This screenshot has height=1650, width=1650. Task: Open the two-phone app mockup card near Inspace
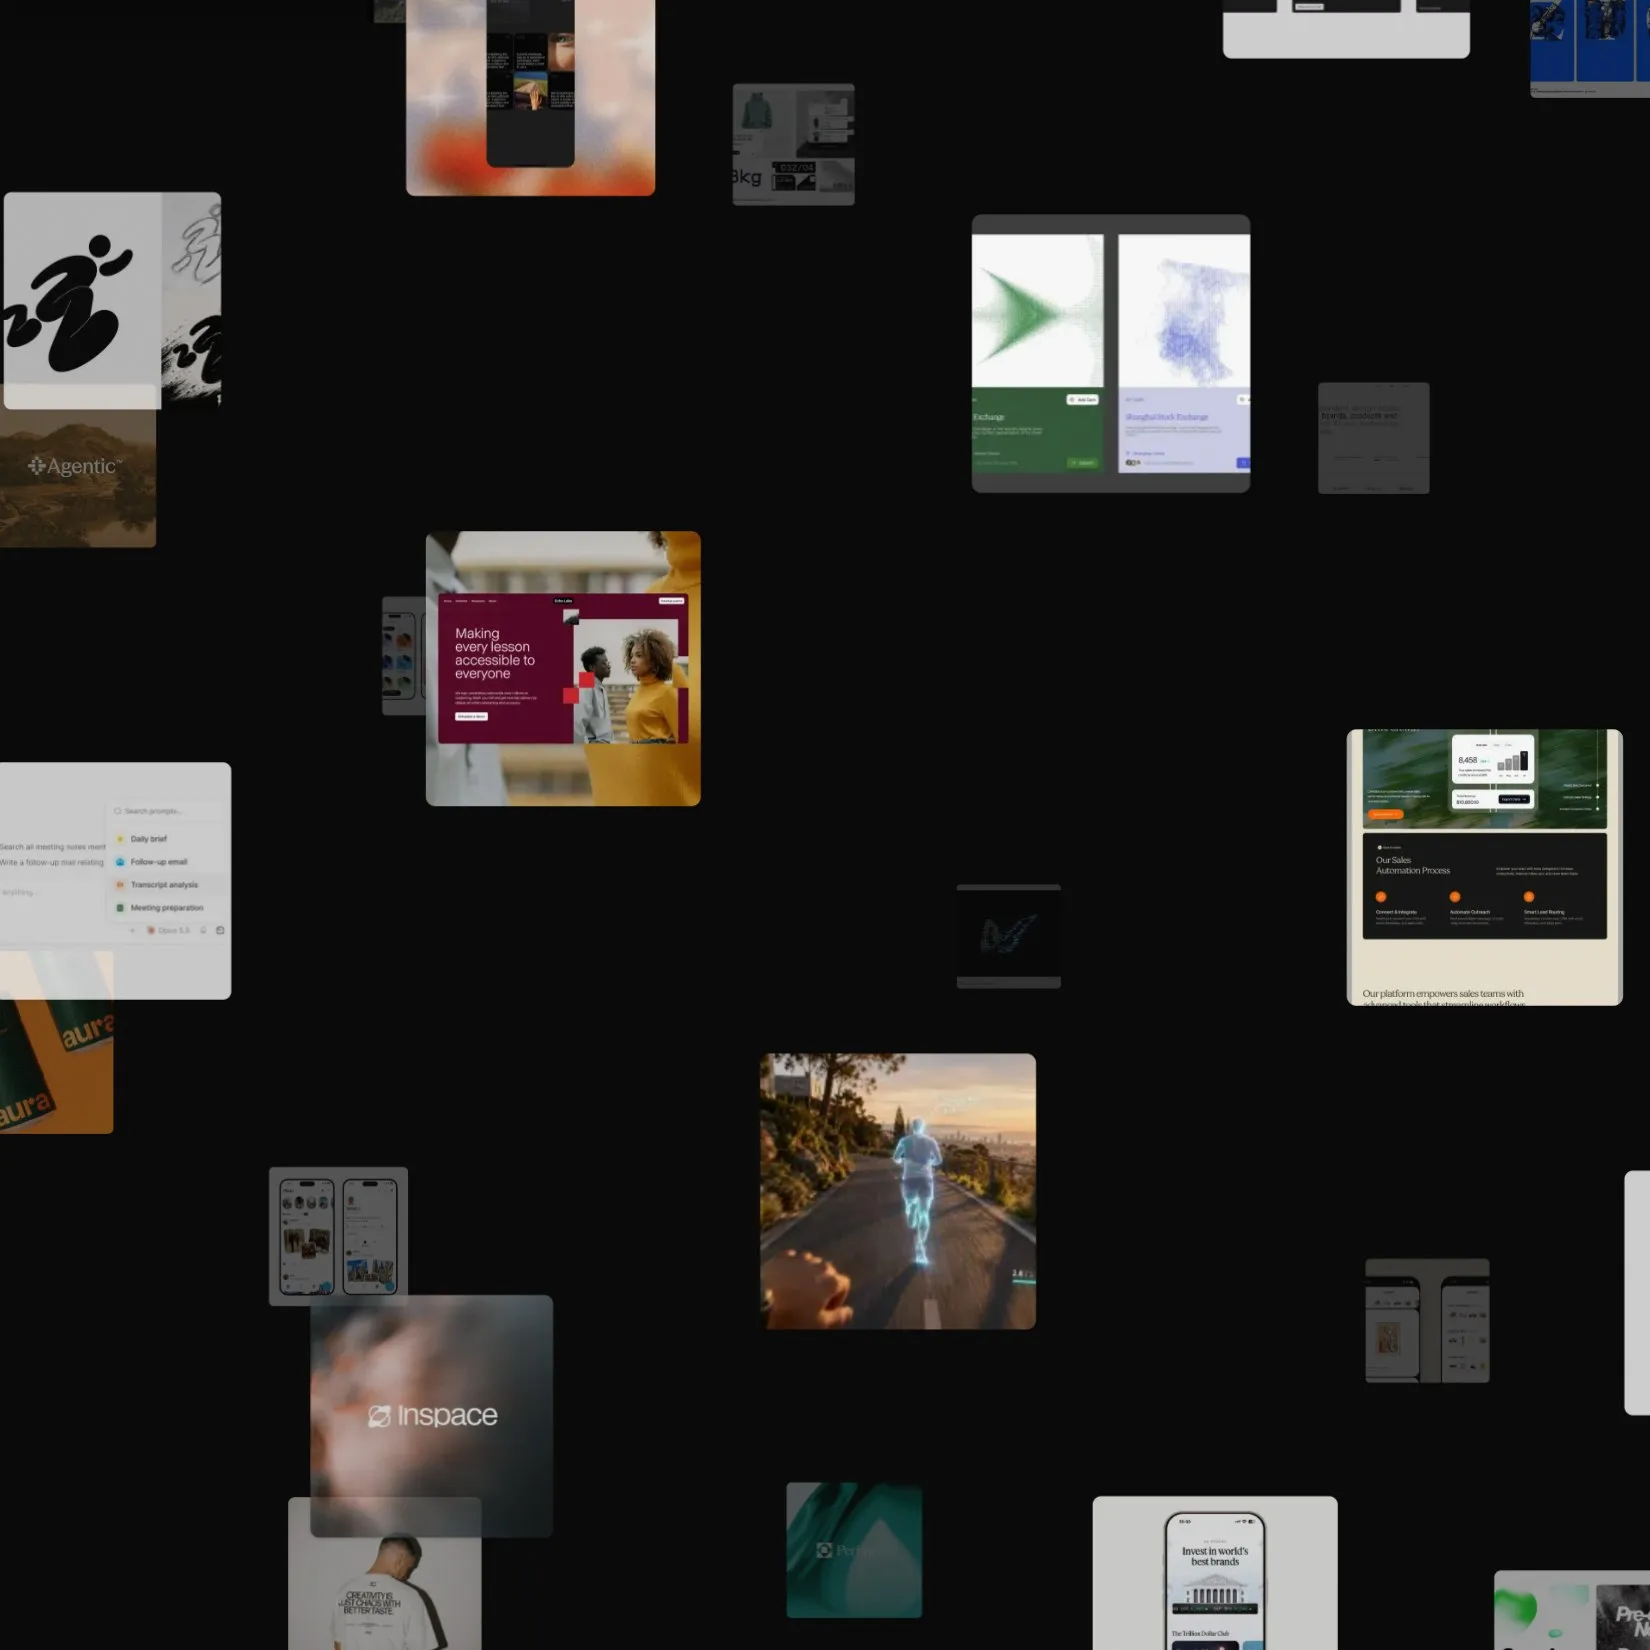[338, 1236]
